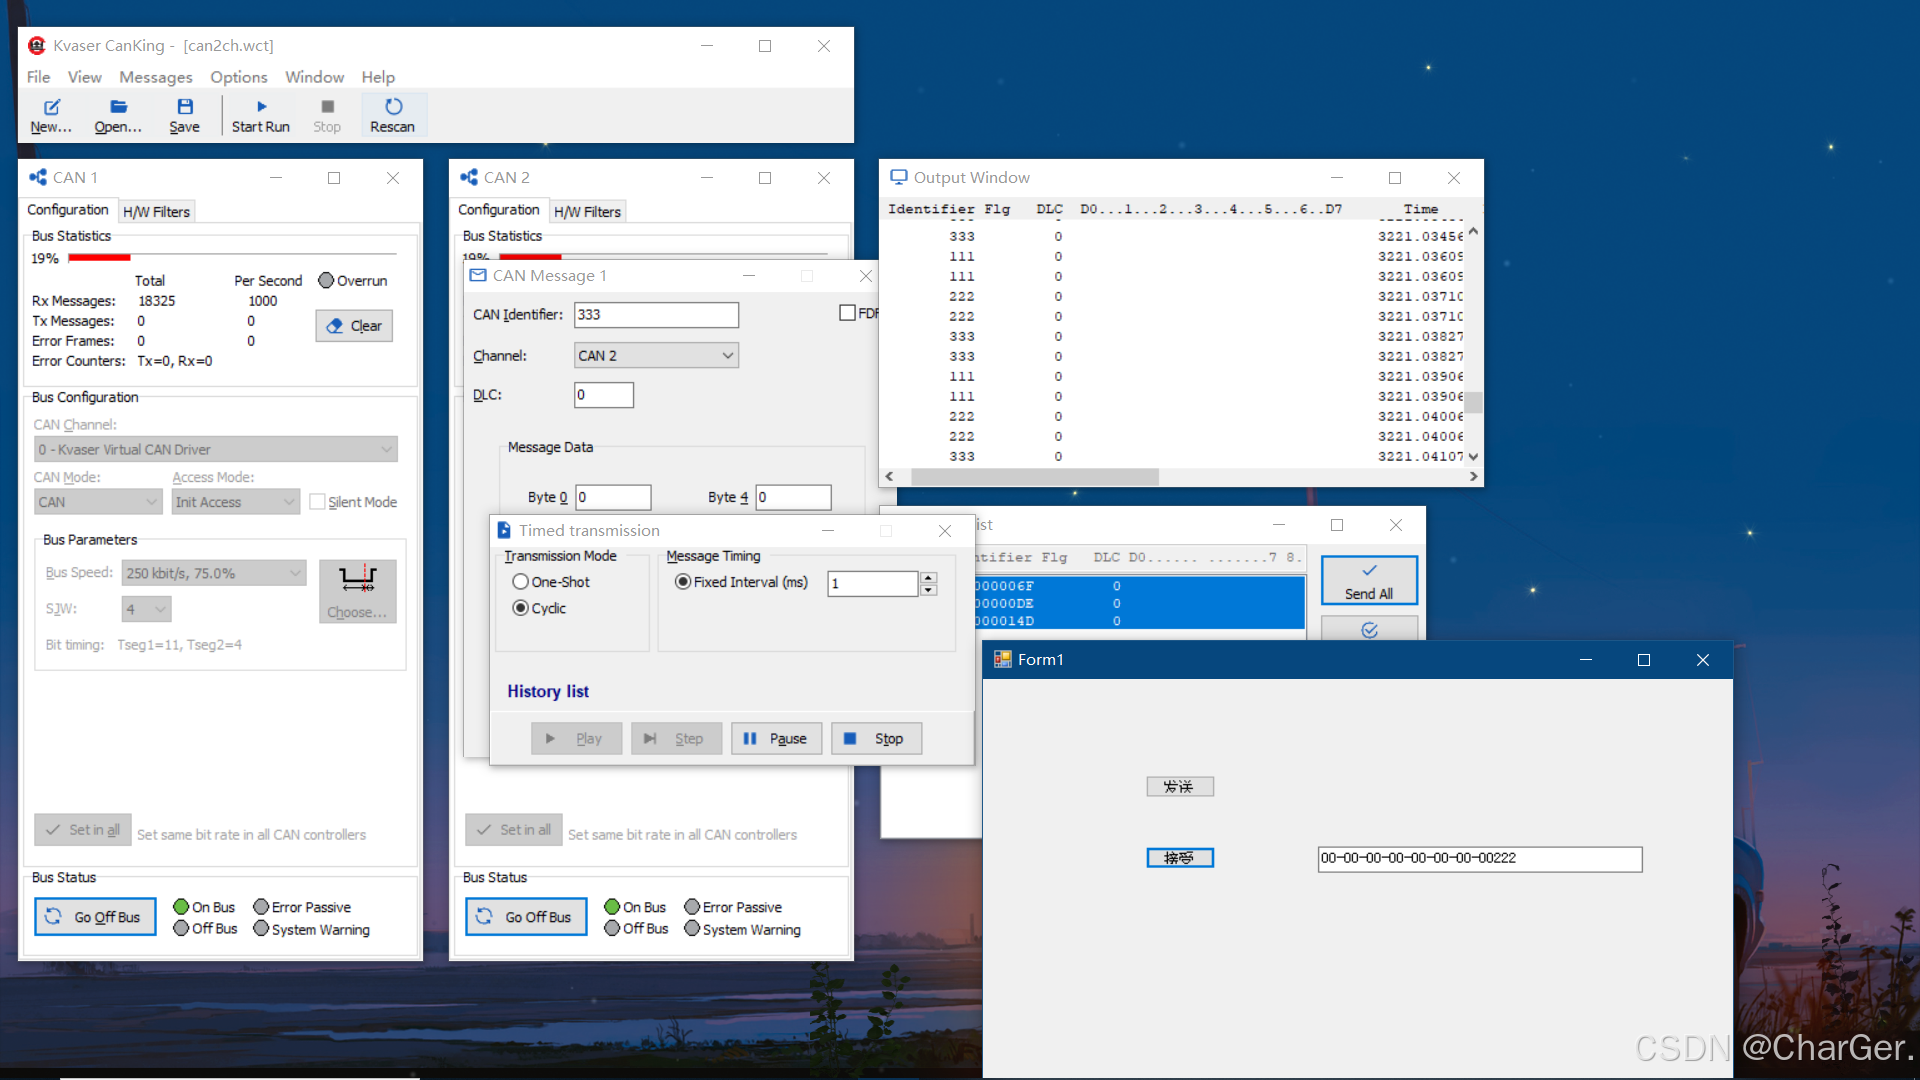1920x1080 pixels.
Task: Click the CAN 2 window title icon
Action: (x=469, y=177)
